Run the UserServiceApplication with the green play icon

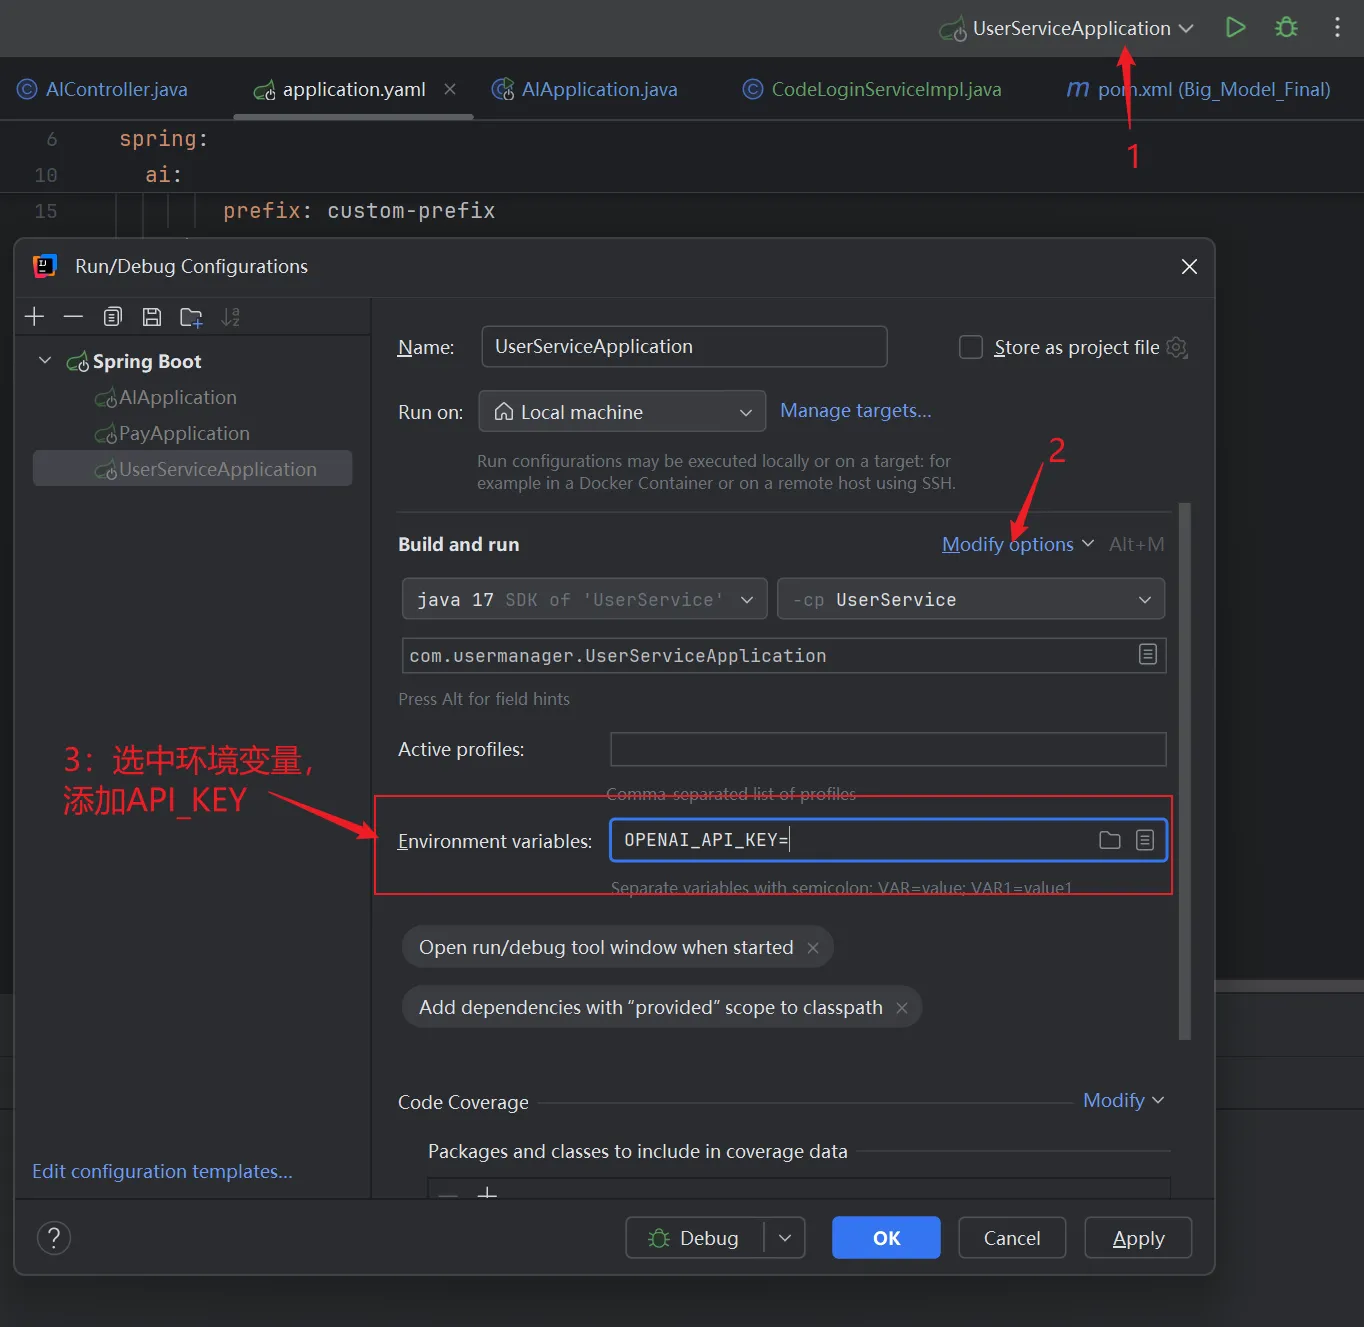[x=1234, y=28]
